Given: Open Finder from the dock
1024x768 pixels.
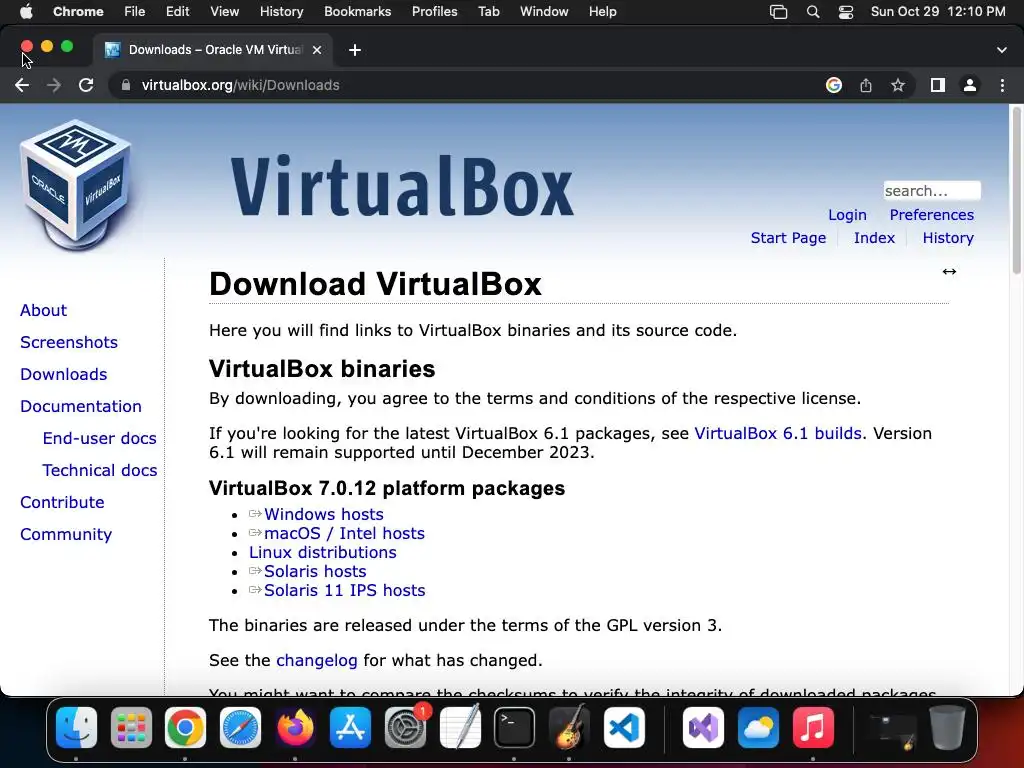Looking at the screenshot, I should 76,728.
